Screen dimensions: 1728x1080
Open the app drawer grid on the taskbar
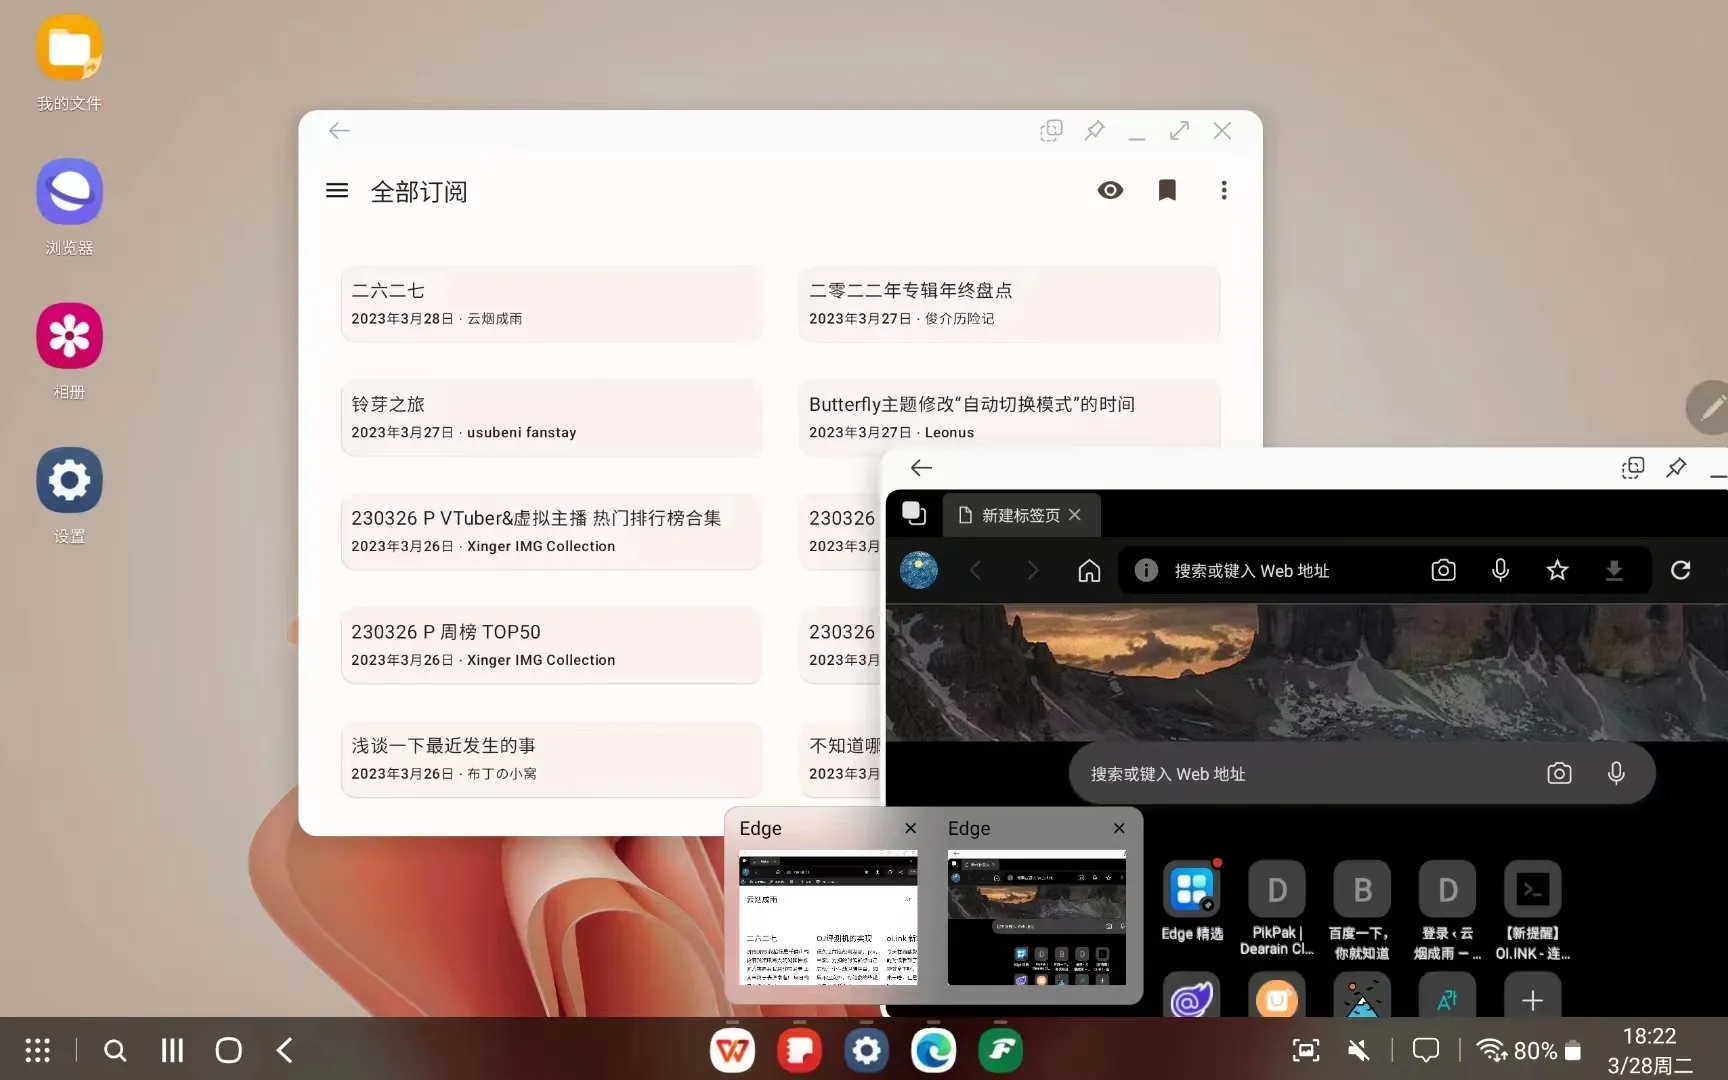[x=38, y=1050]
